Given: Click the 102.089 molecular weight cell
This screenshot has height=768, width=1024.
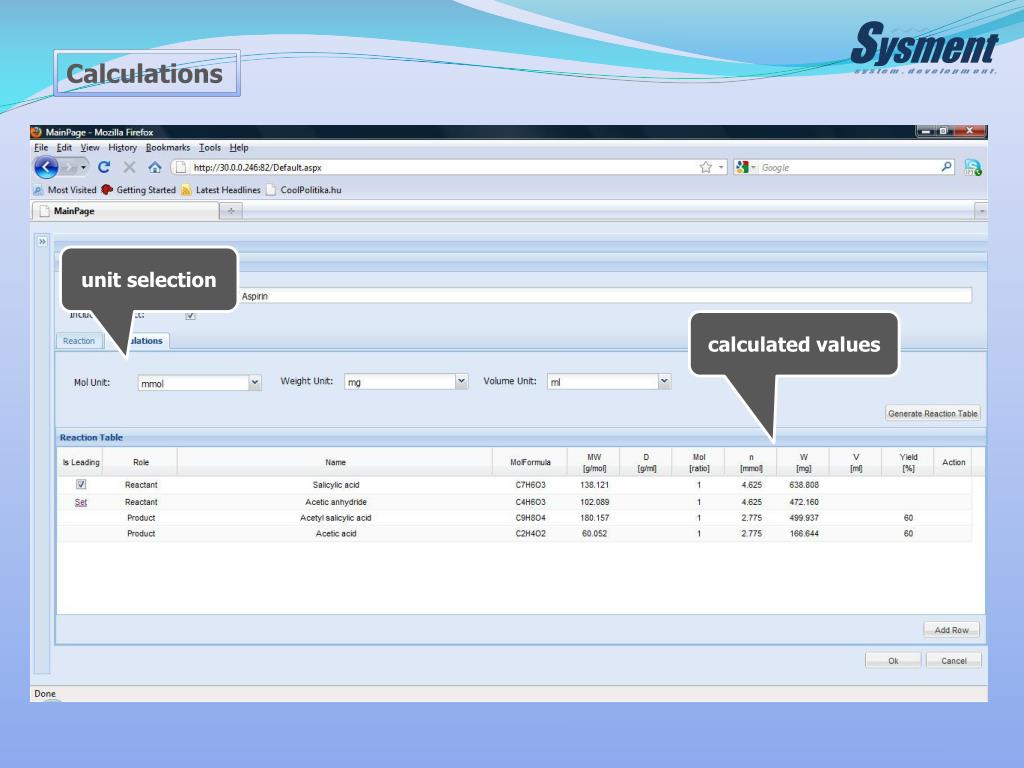Looking at the screenshot, I should 594,502.
